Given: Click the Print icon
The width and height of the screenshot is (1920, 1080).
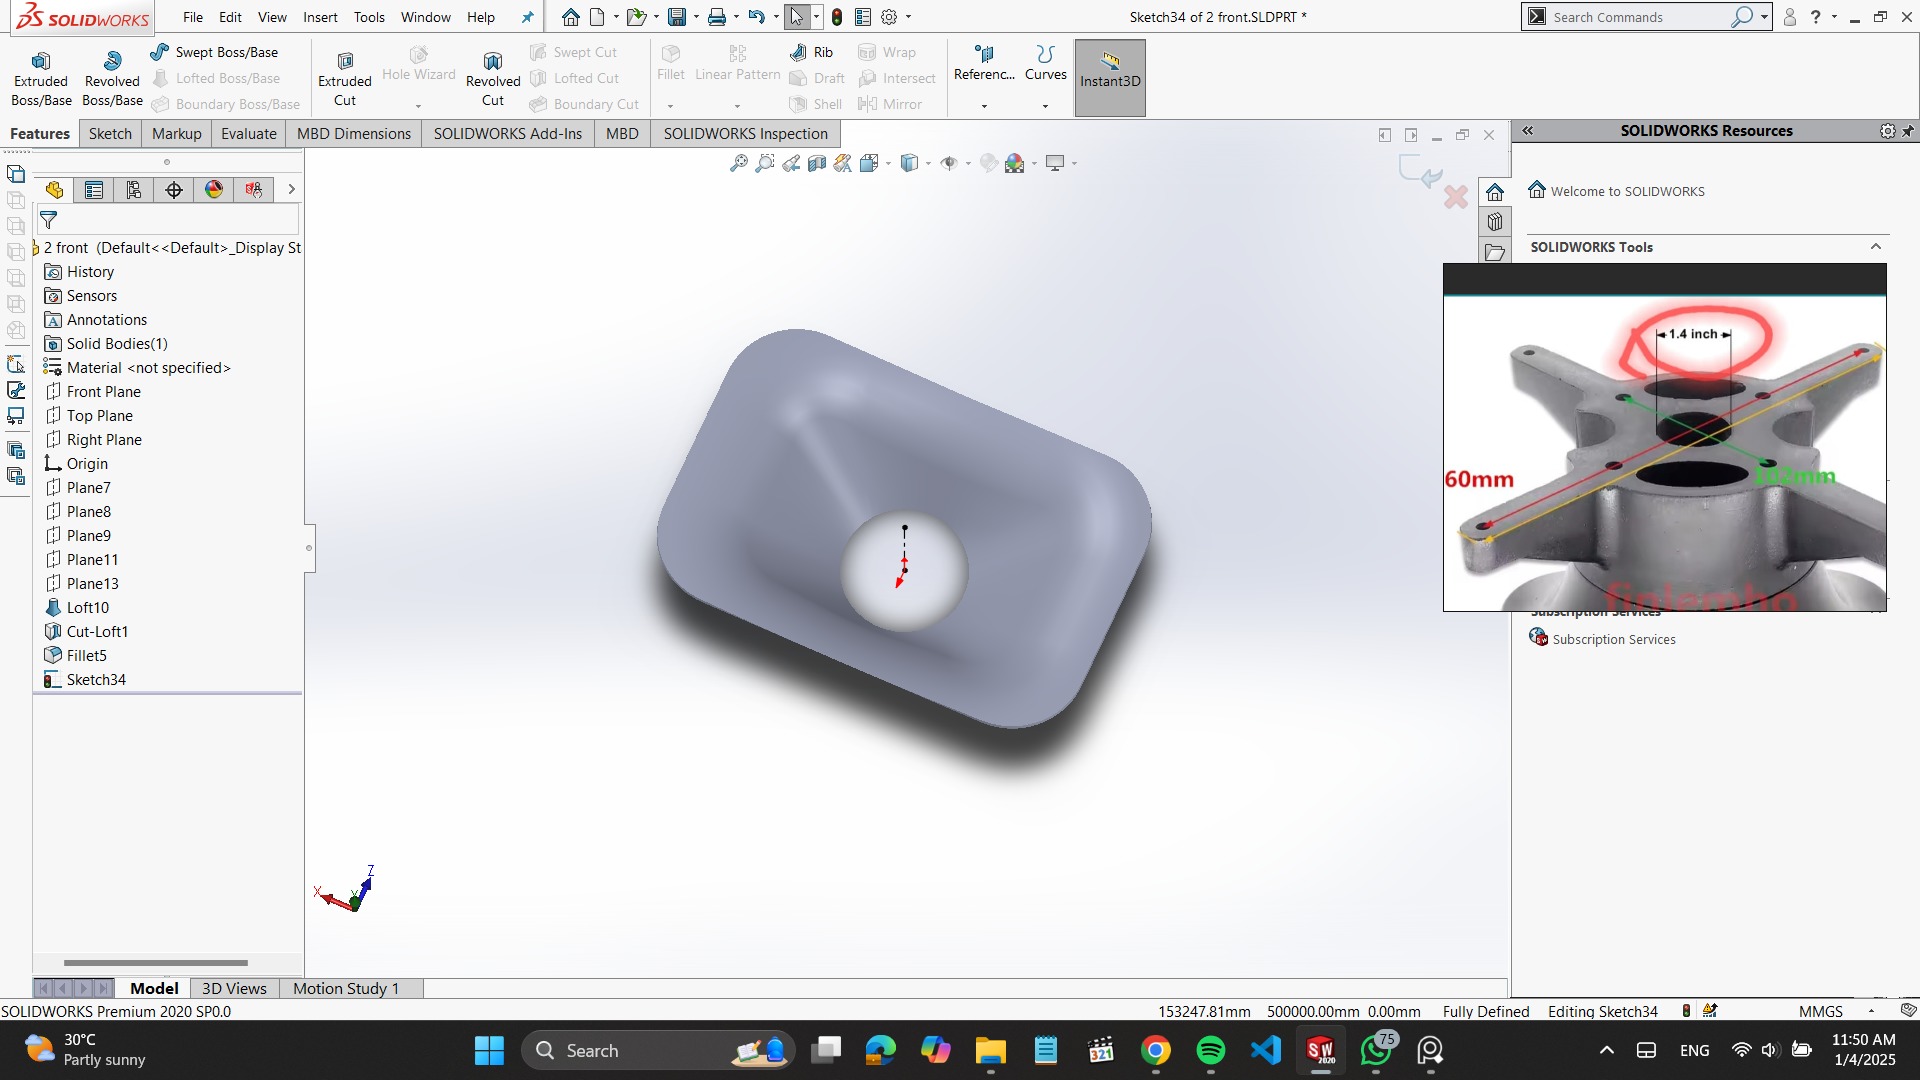Looking at the screenshot, I should click(717, 17).
